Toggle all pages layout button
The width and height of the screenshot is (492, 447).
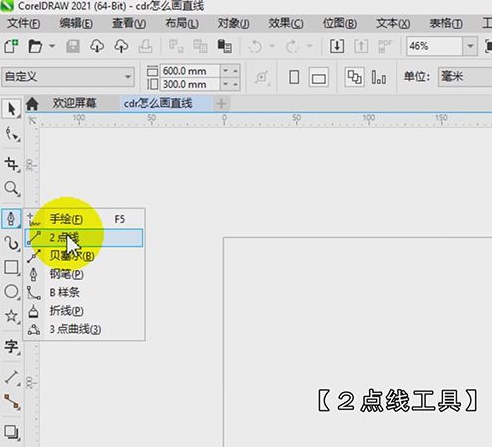[354, 77]
